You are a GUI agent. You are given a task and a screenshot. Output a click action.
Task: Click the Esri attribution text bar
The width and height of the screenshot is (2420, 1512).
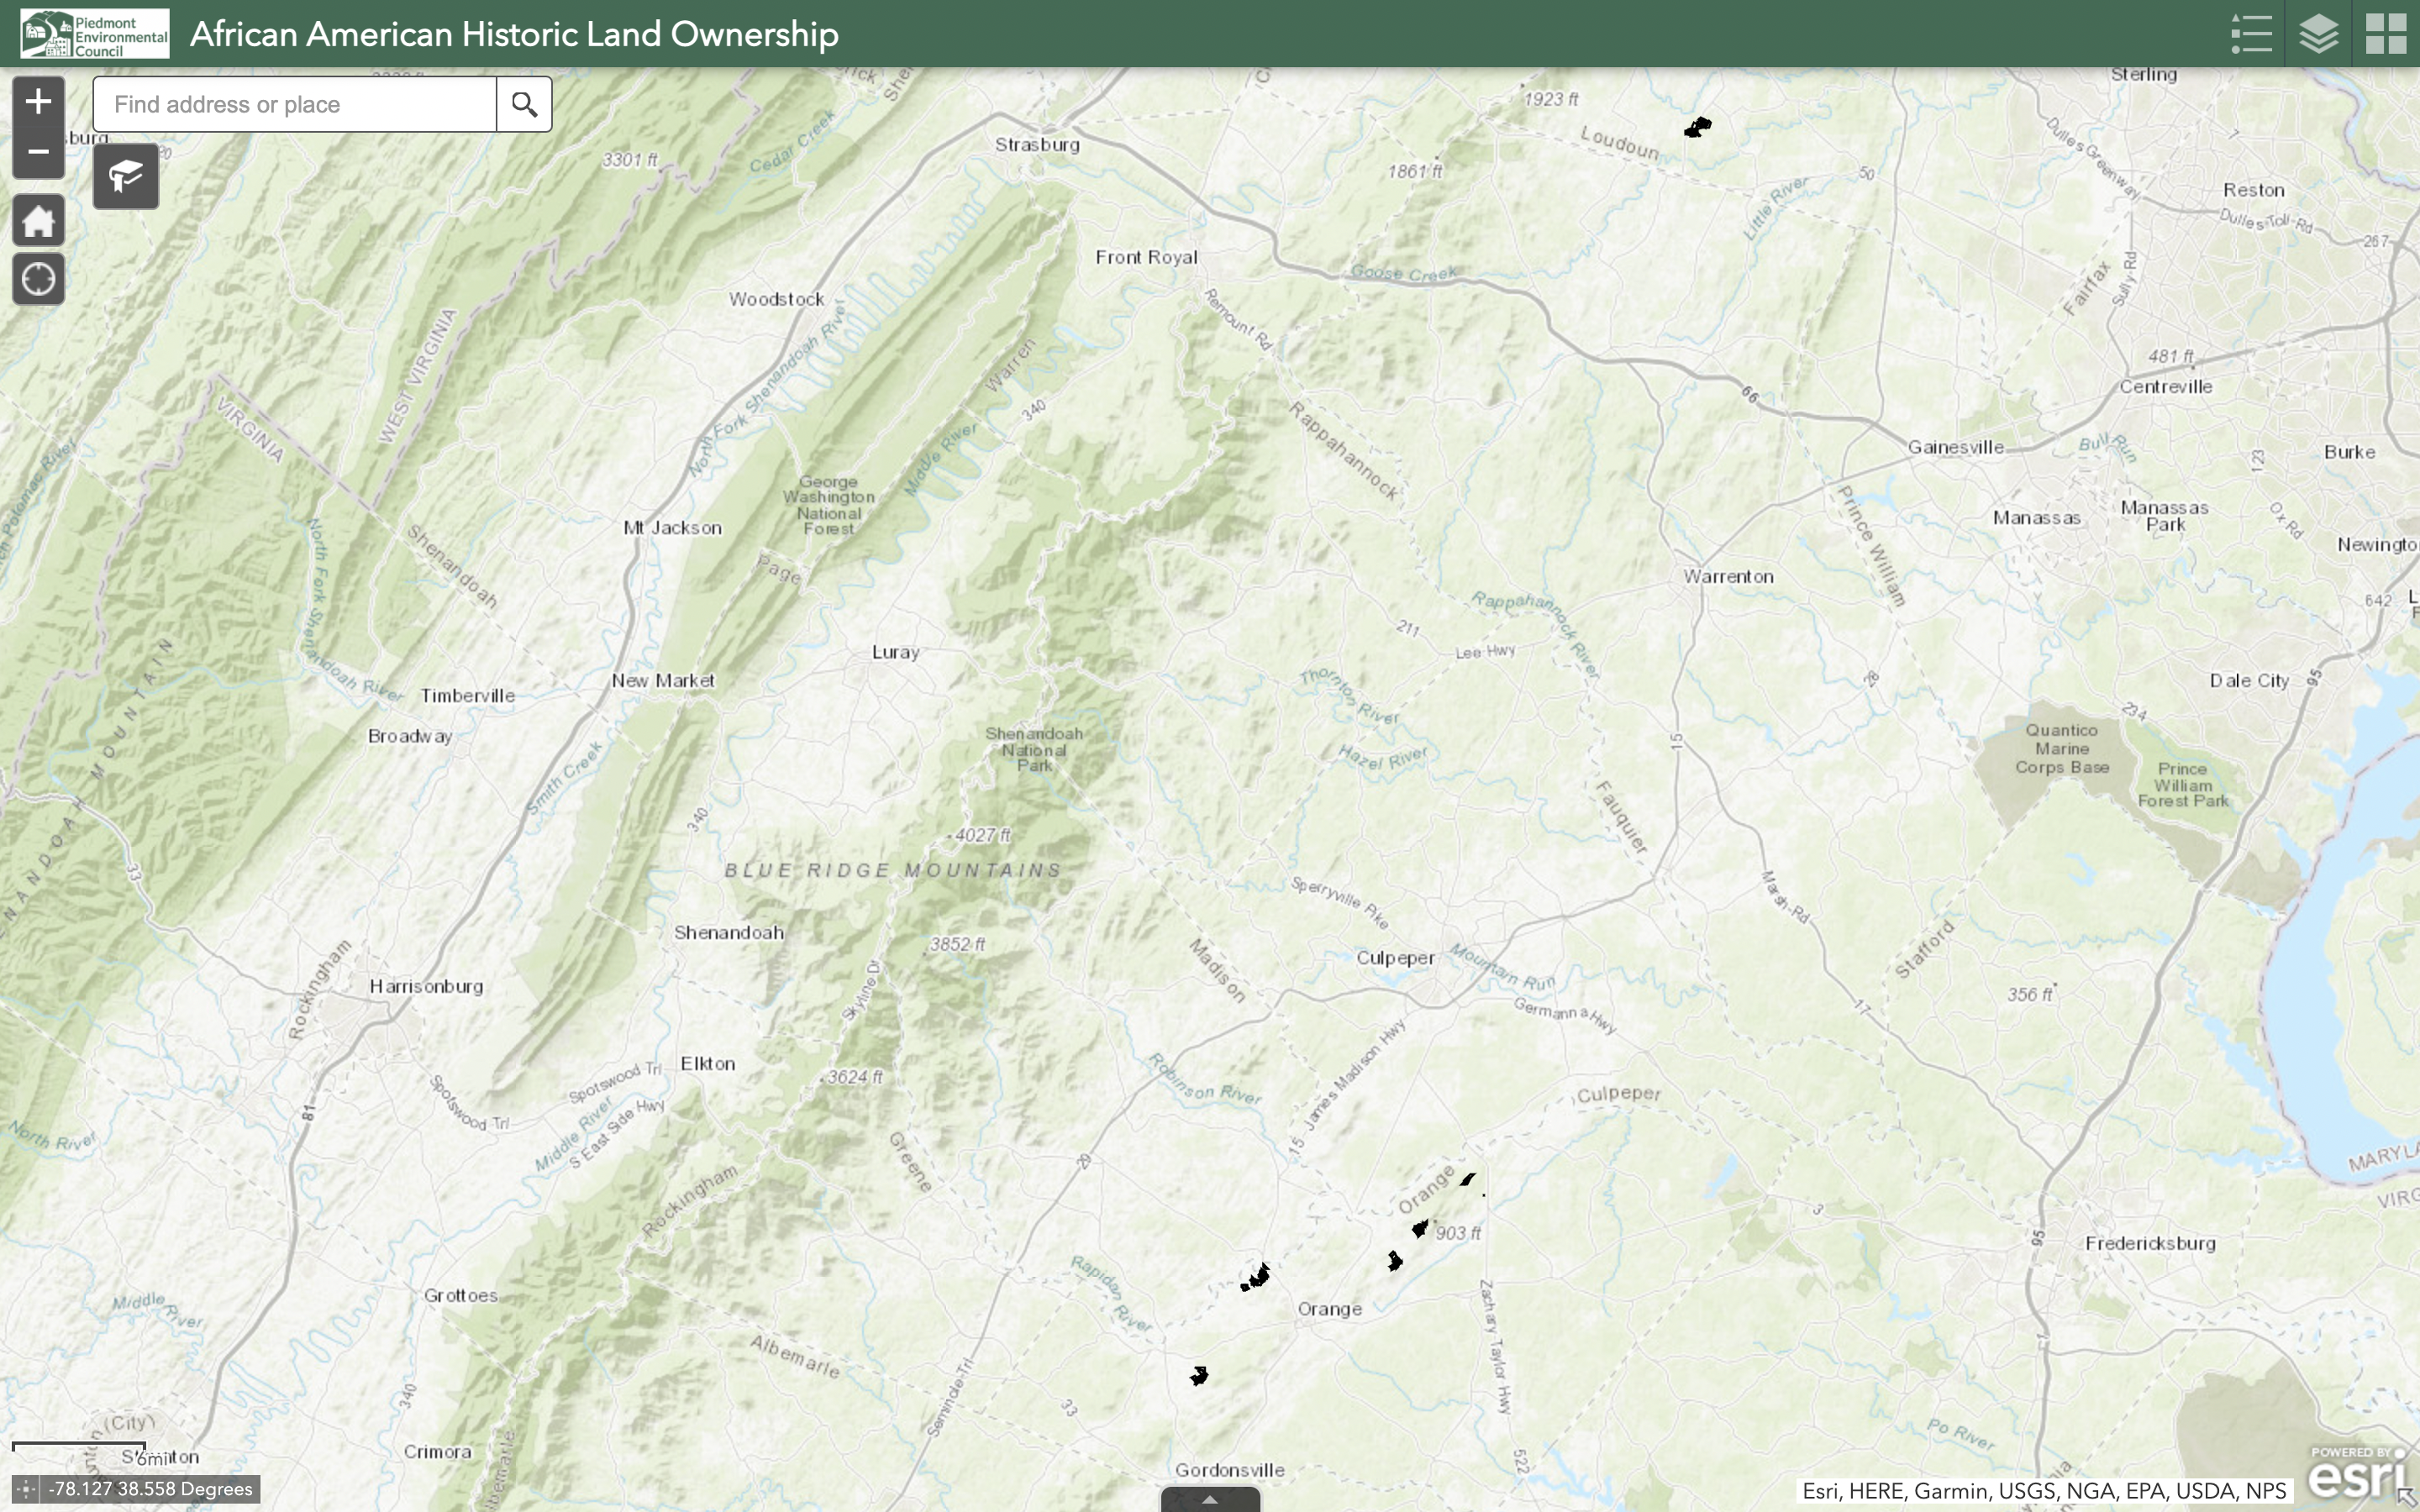coord(2043,1491)
